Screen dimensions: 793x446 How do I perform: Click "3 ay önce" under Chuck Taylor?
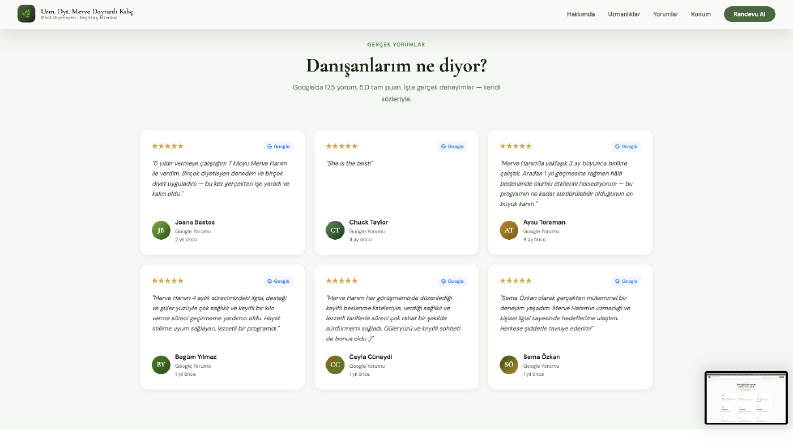point(360,240)
